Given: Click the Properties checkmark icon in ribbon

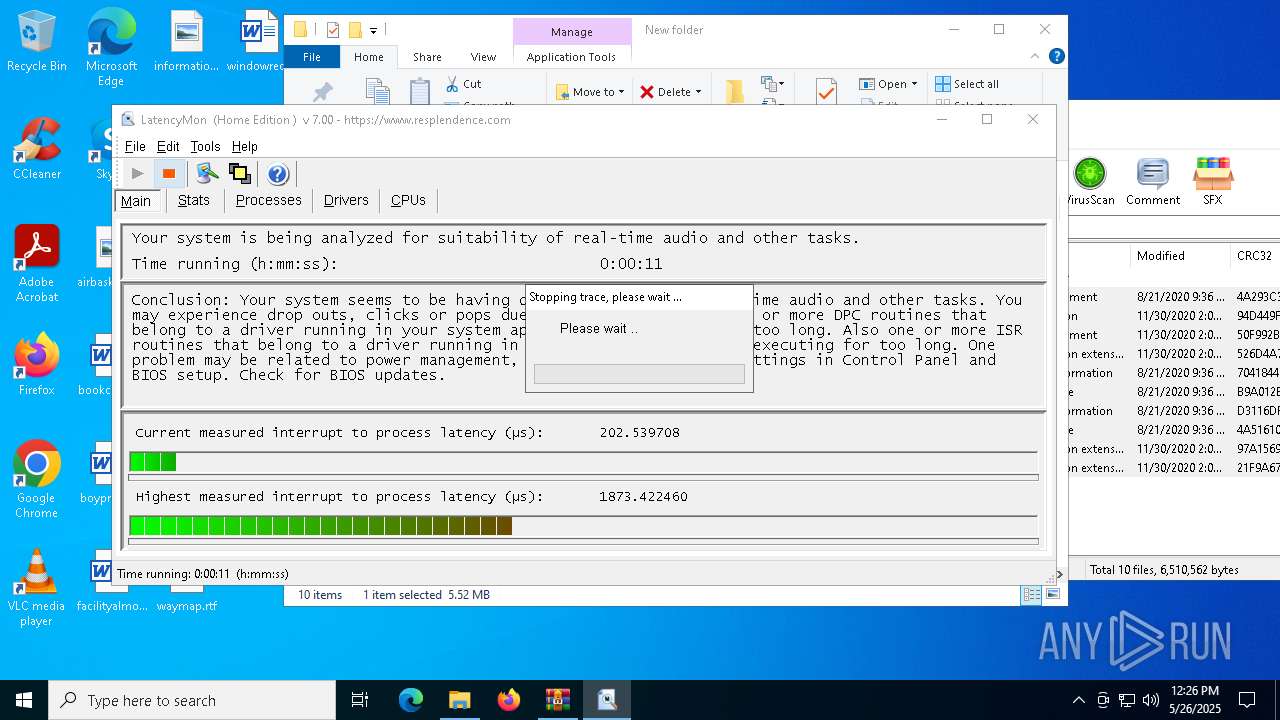Looking at the screenshot, I should click(826, 92).
